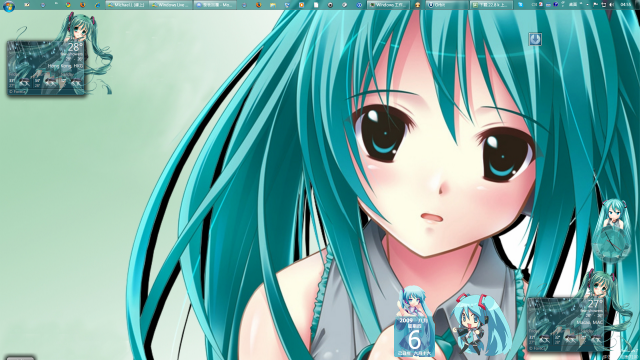
Task: Click the calendar gadget showing 6
Action: click(414, 336)
